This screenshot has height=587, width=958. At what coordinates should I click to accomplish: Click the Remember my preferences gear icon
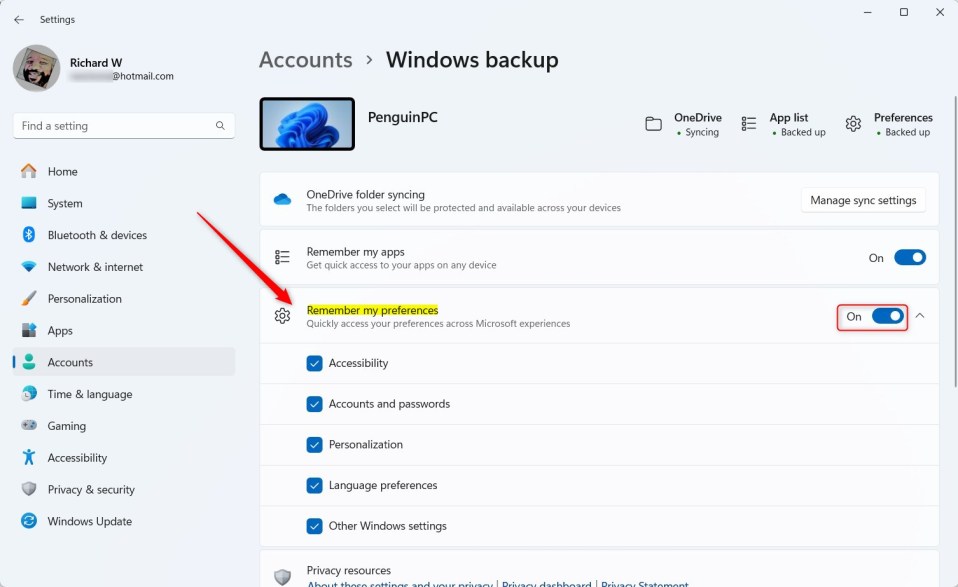pyautogui.click(x=282, y=316)
